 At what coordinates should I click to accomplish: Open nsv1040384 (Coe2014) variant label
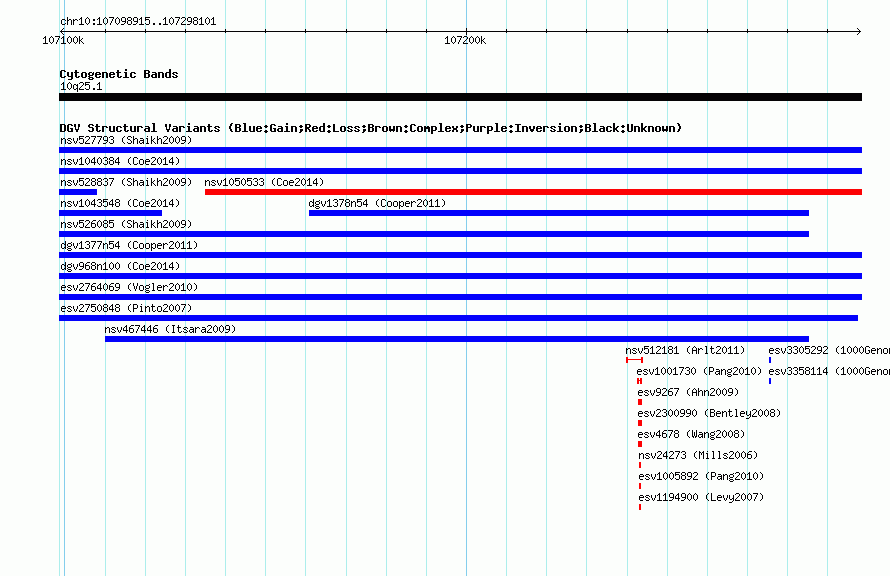pos(120,161)
